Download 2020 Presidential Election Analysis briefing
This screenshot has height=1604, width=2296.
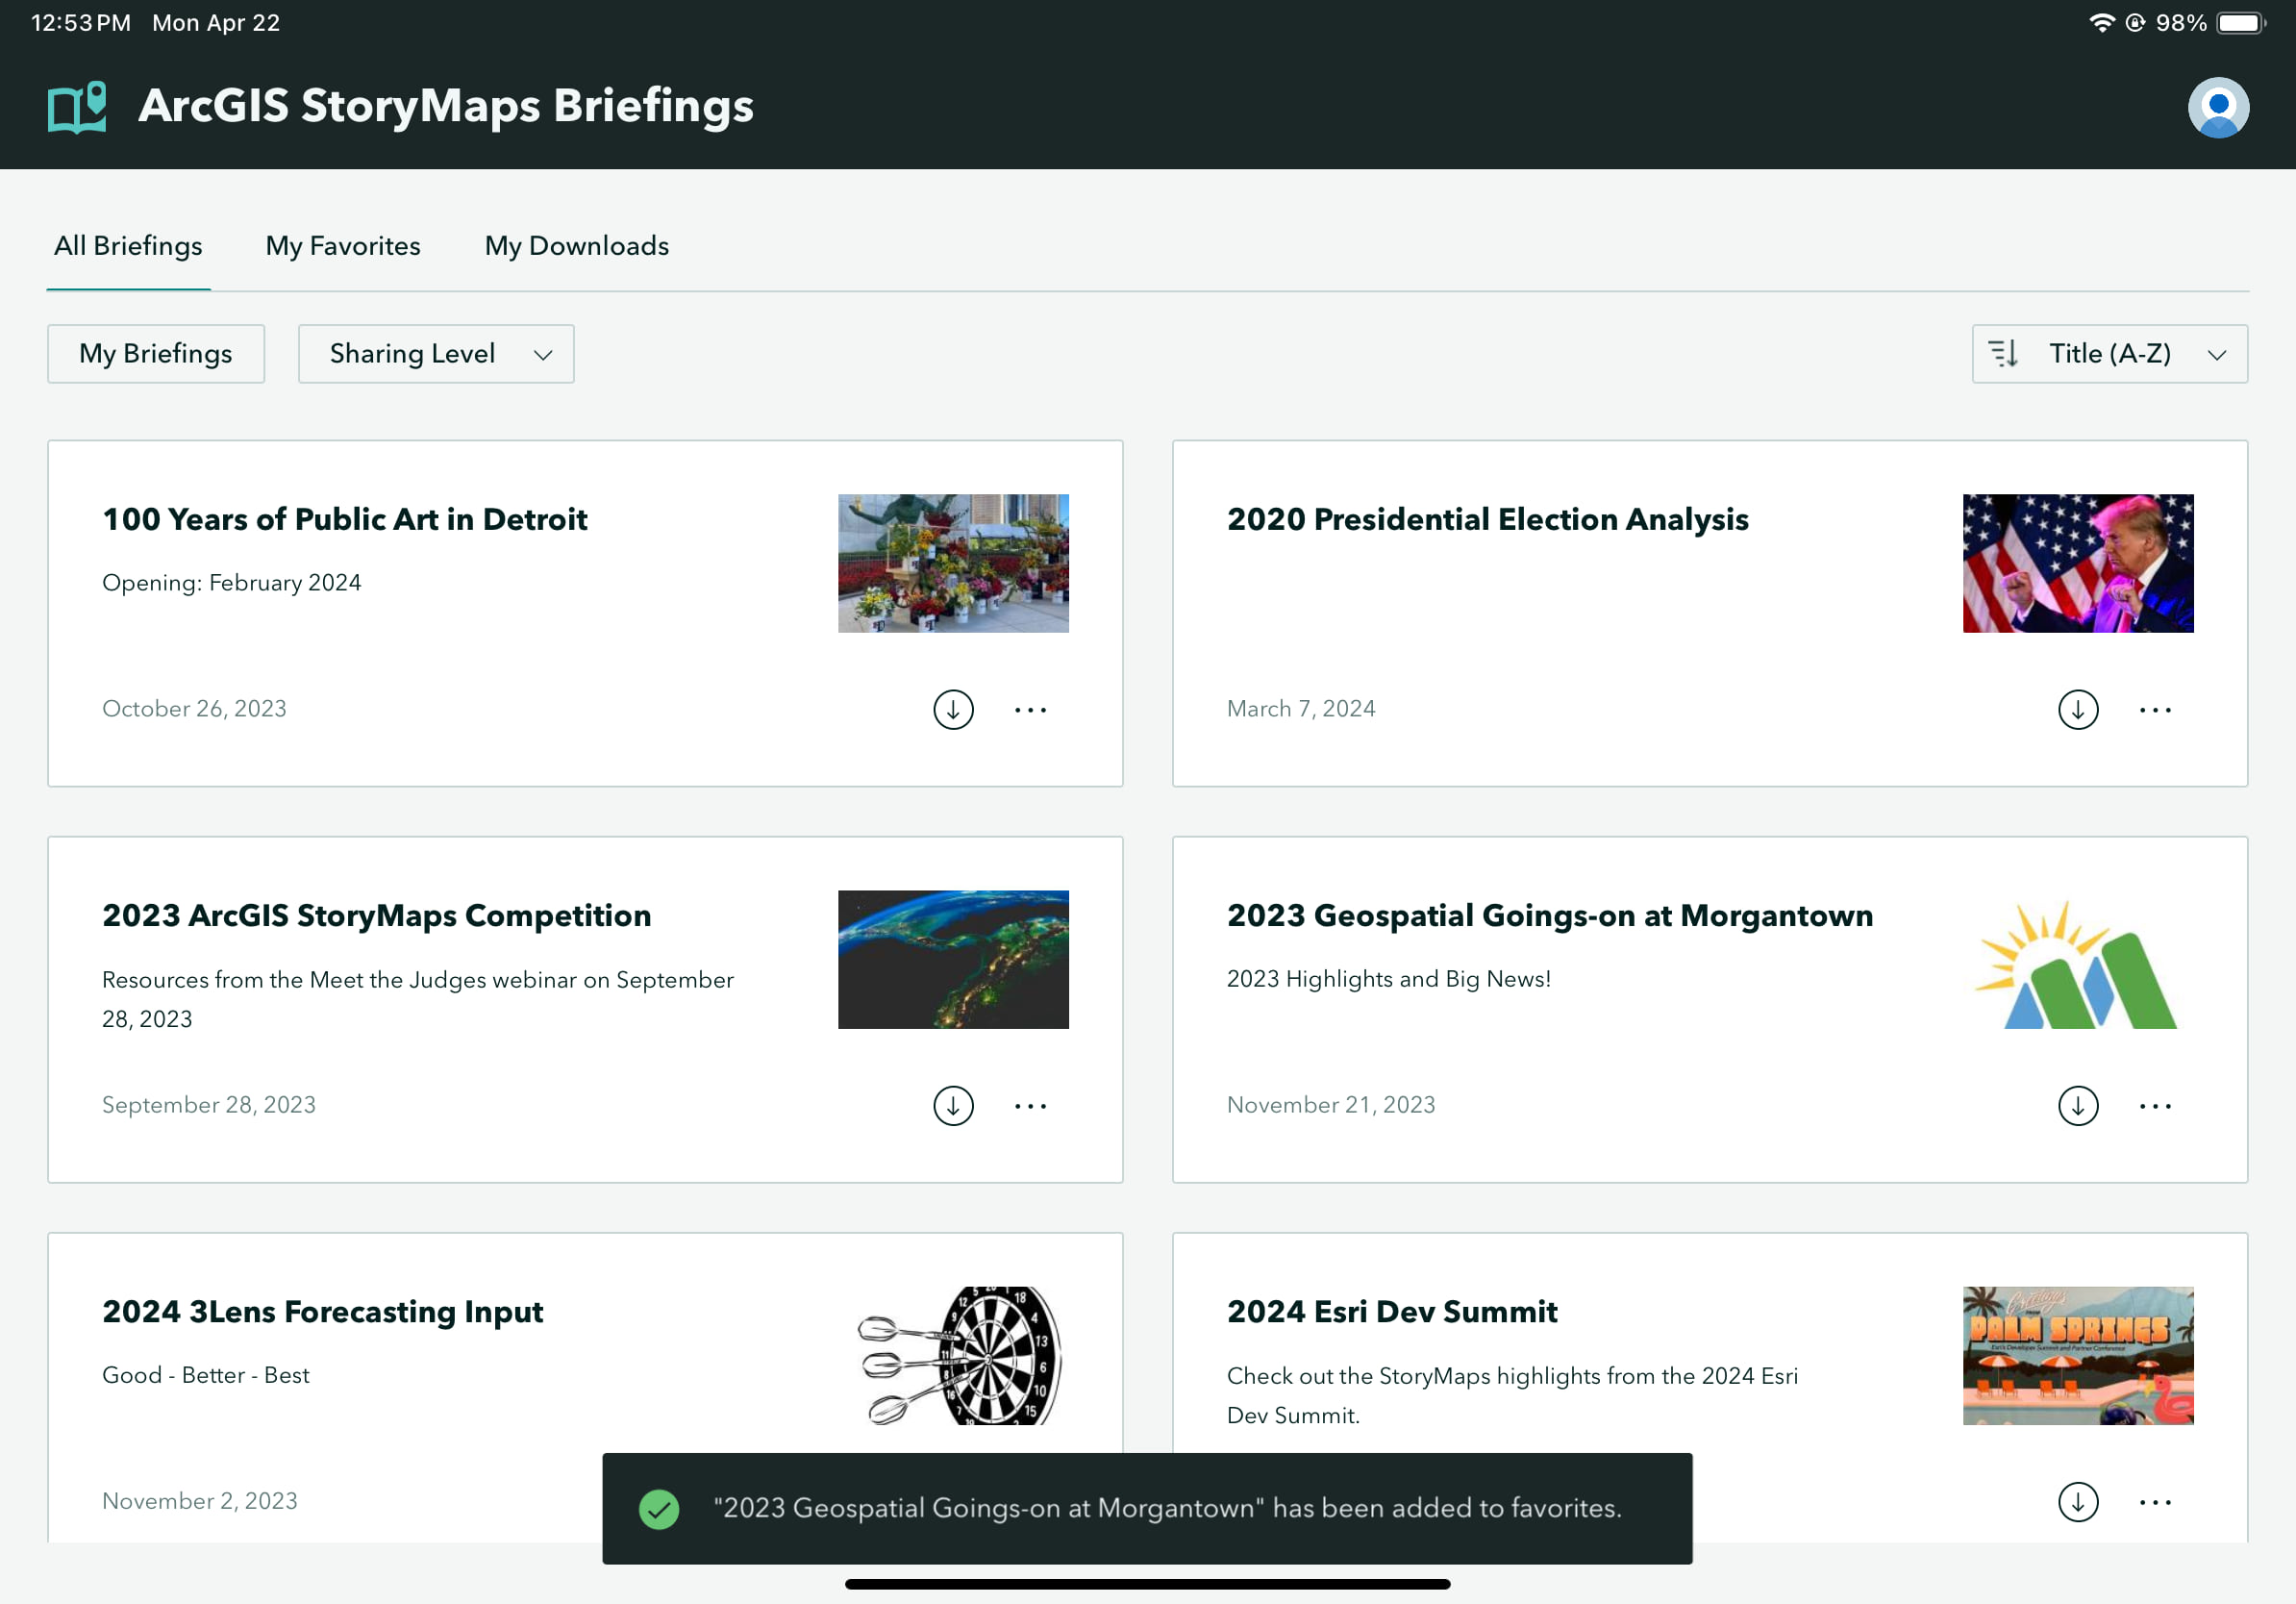pyautogui.click(x=2077, y=709)
